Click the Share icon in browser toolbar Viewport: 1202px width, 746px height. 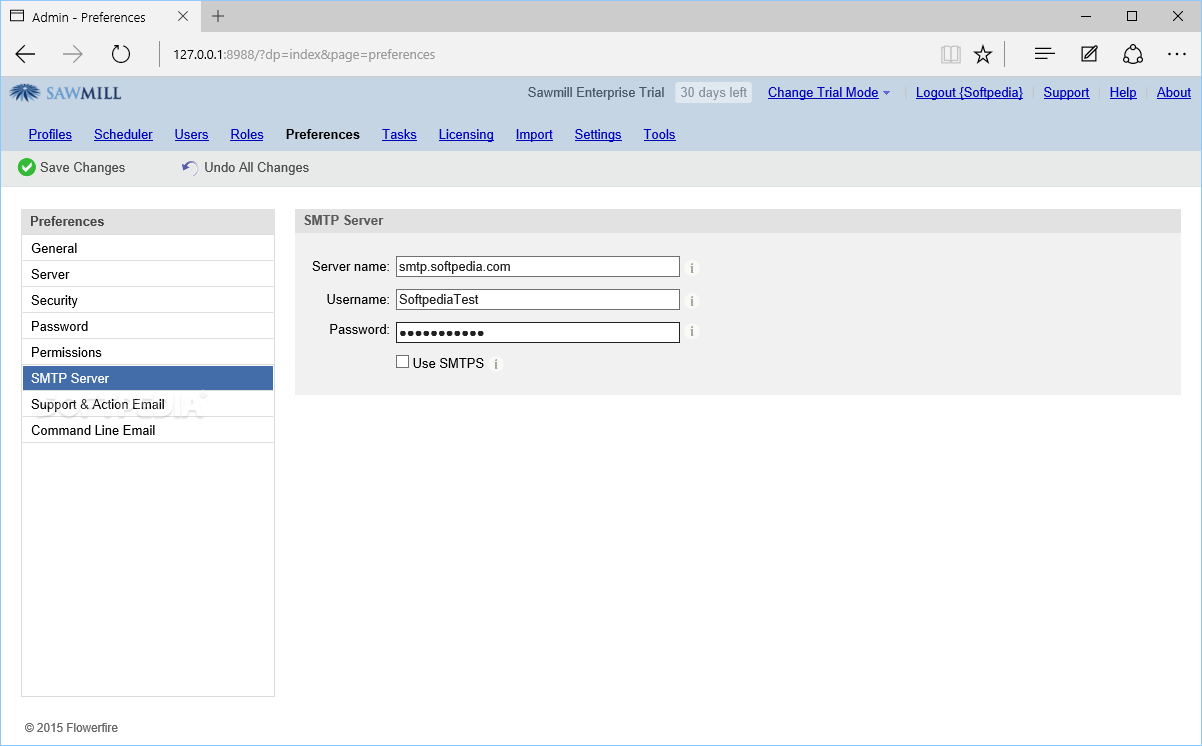point(1133,54)
